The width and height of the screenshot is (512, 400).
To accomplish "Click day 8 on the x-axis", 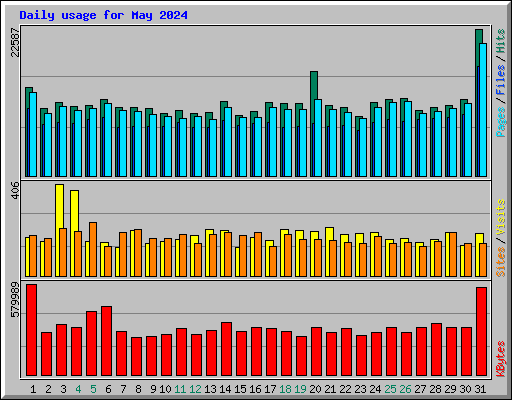I will [x=138, y=389].
